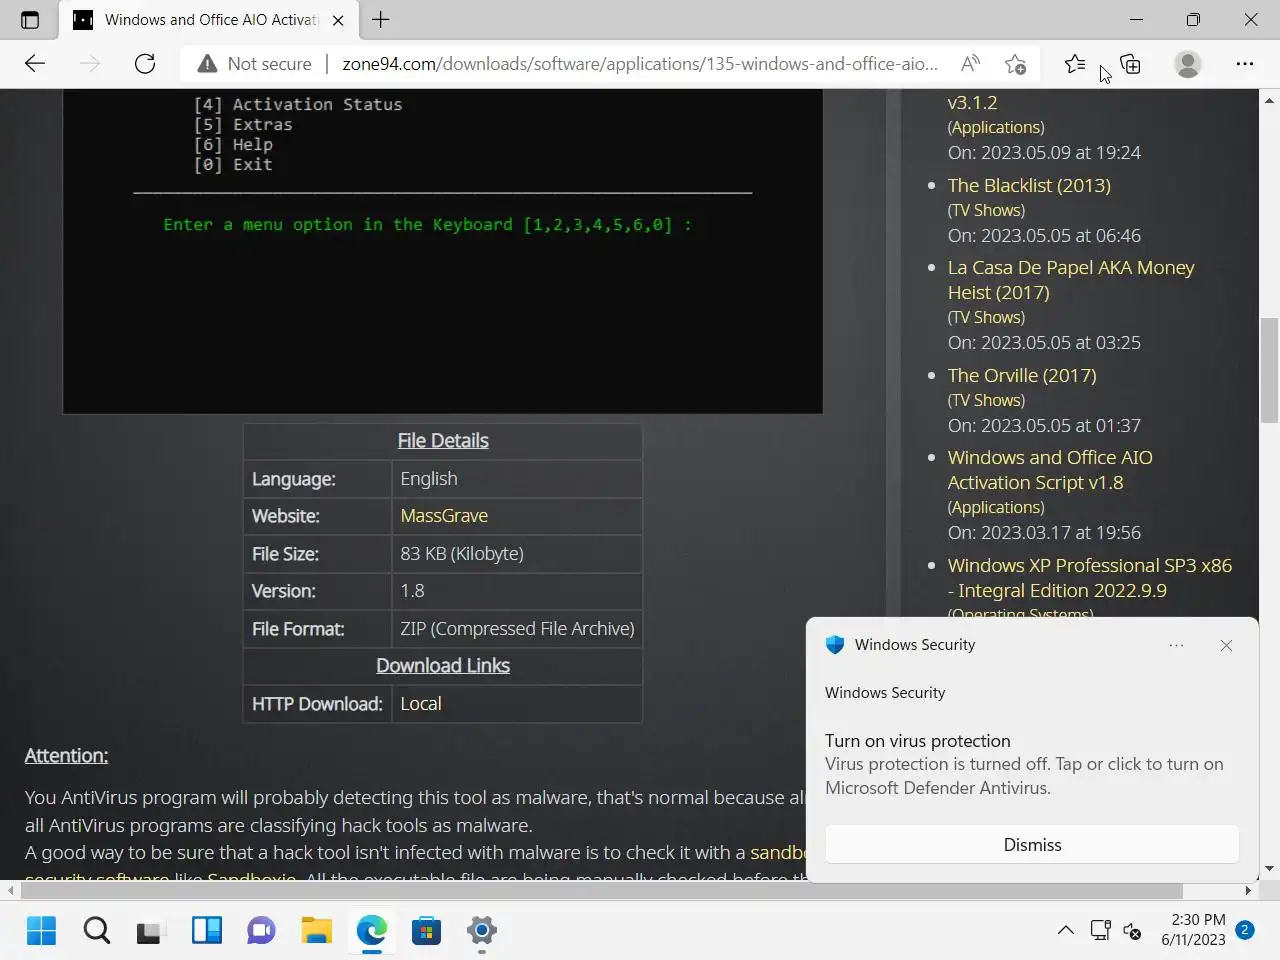Open The Orville (2017) link
This screenshot has height=960, width=1280.
pos(1022,375)
